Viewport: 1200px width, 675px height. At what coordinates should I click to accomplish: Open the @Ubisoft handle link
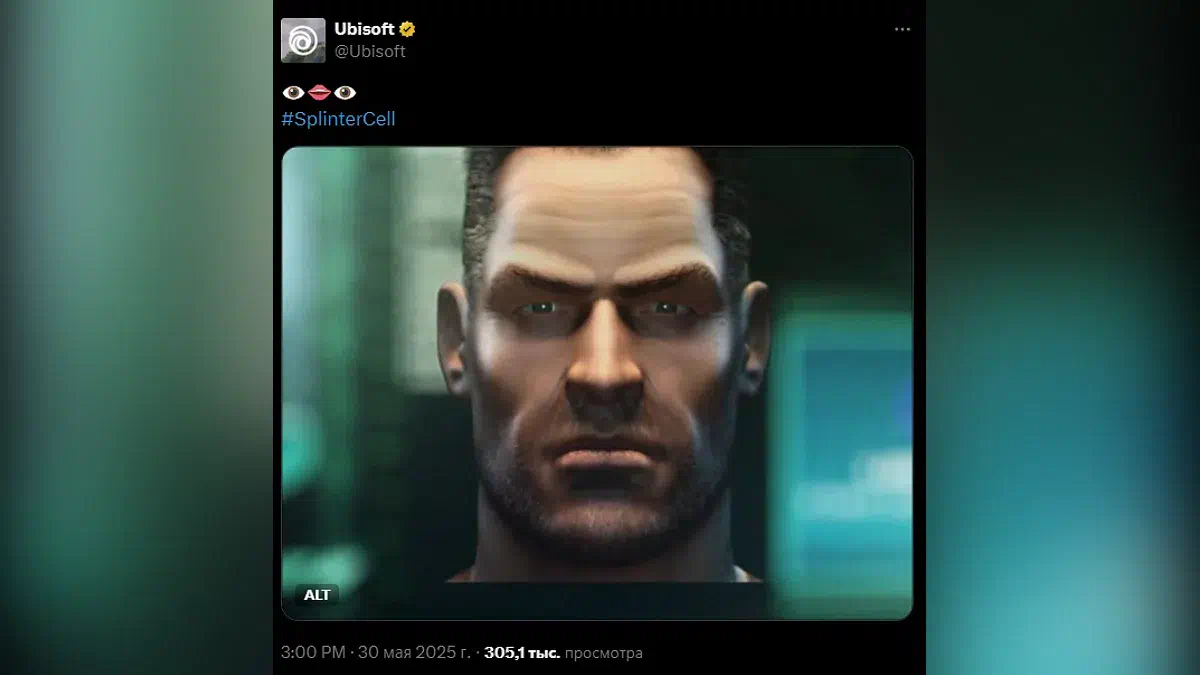point(370,51)
